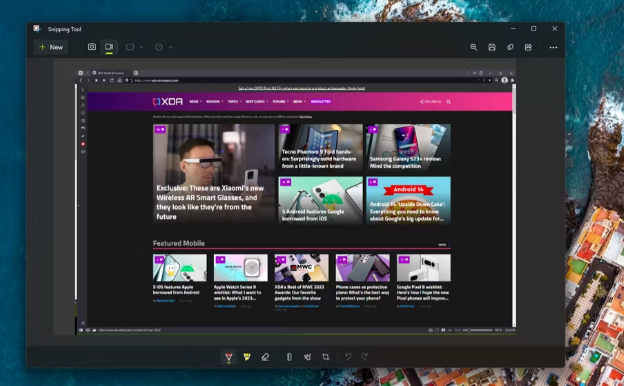Copy the snip with the copy icon

click(x=510, y=47)
